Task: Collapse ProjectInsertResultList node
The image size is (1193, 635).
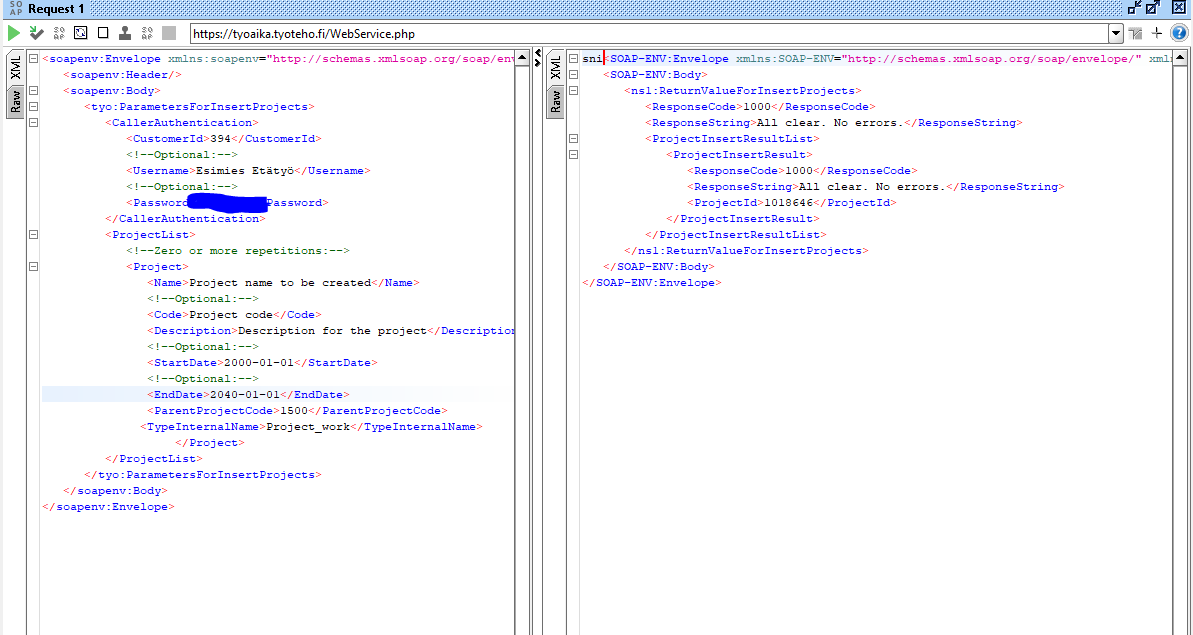Action: pos(574,138)
